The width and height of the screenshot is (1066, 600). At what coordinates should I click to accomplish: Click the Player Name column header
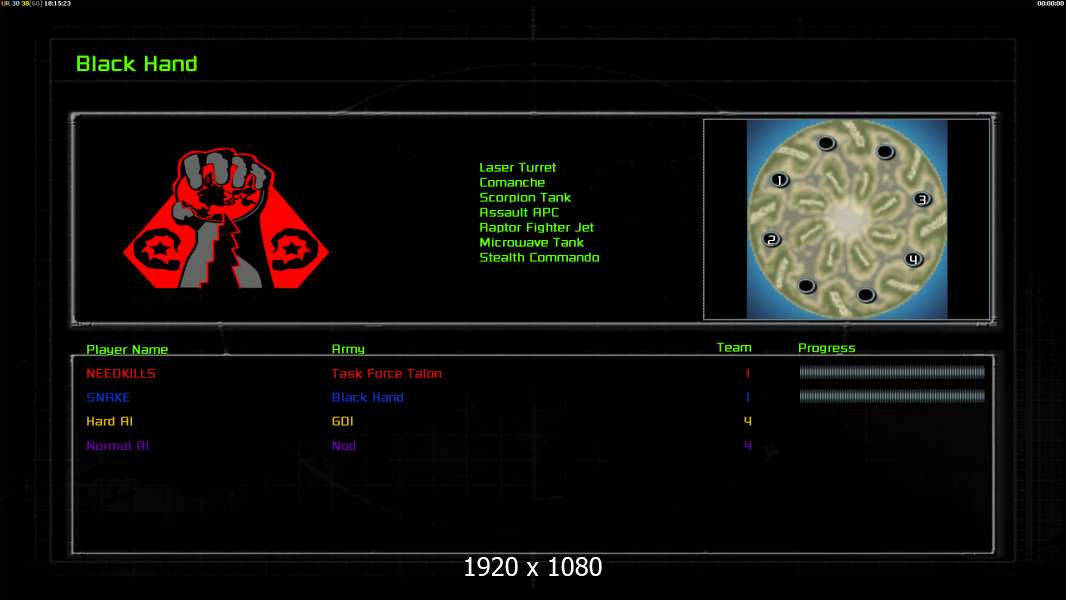click(x=127, y=349)
